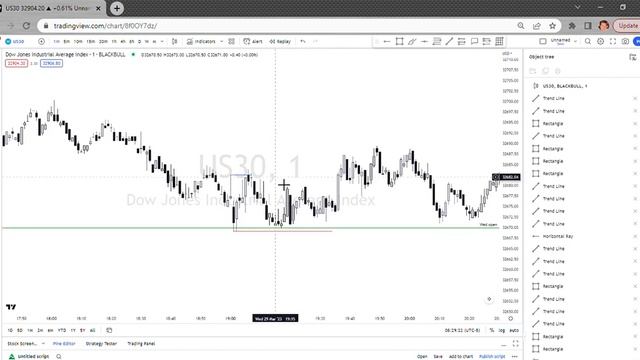Select Horizontal Line tool in favorites bar
The image size is (640, 360).
pyautogui.click(x=424, y=42)
